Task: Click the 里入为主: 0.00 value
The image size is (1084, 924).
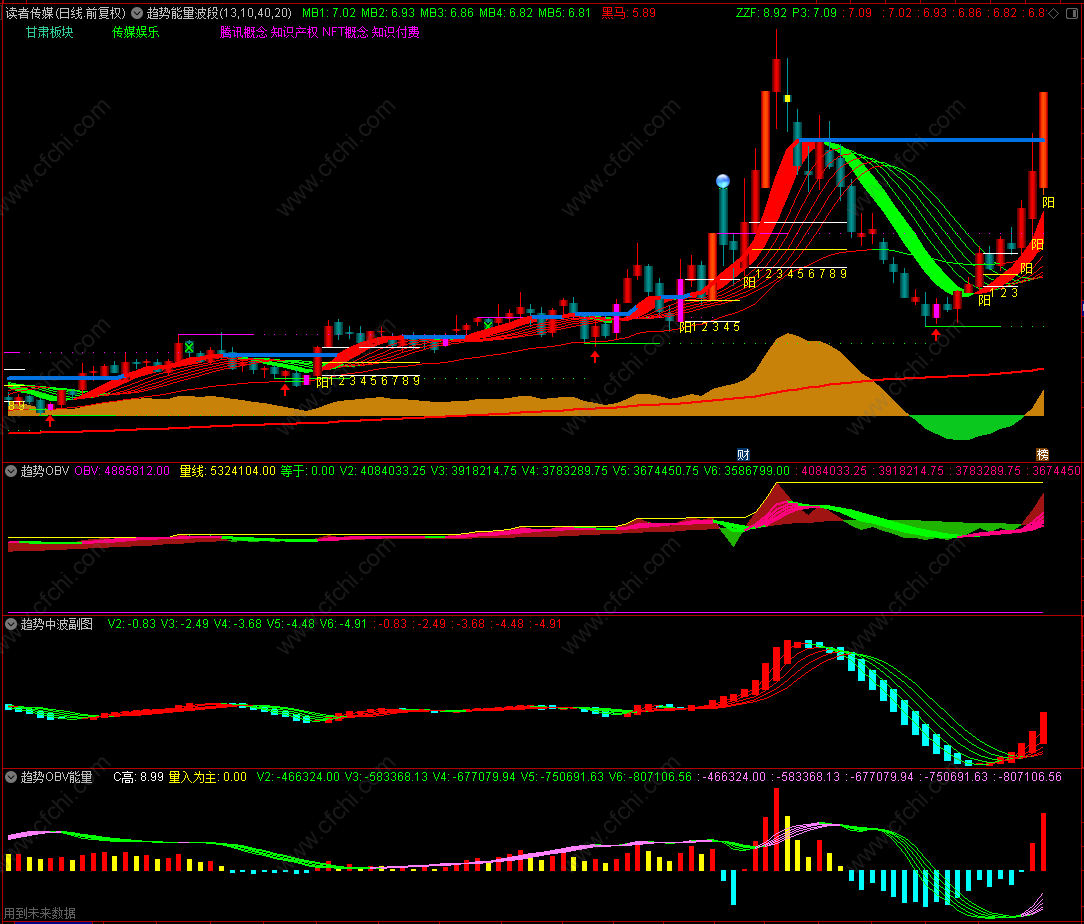Action: pyautogui.click(x=207, y=777)
